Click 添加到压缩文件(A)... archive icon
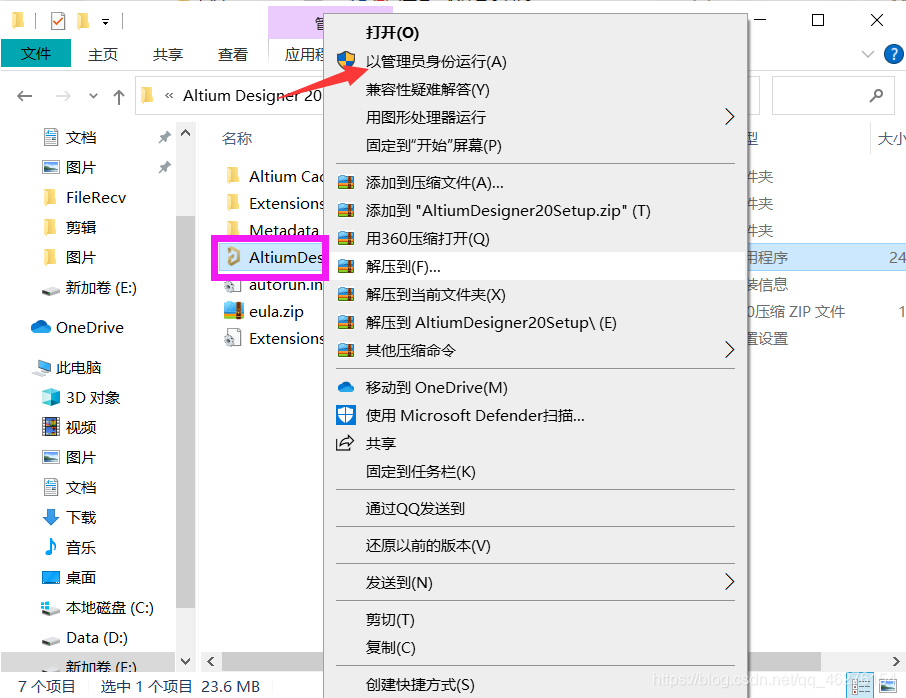This screenshot has height=698, width=906. 346,183
